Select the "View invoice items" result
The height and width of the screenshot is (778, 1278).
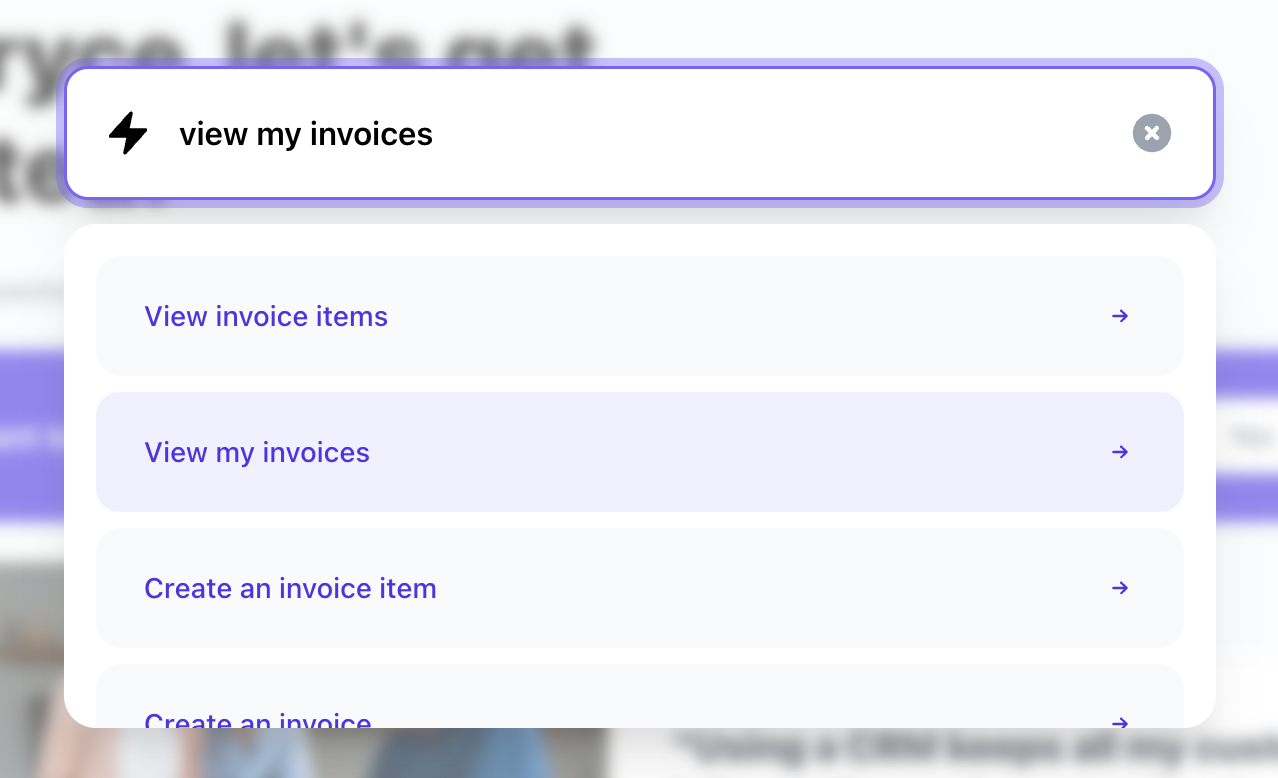[x=266, y=316]
